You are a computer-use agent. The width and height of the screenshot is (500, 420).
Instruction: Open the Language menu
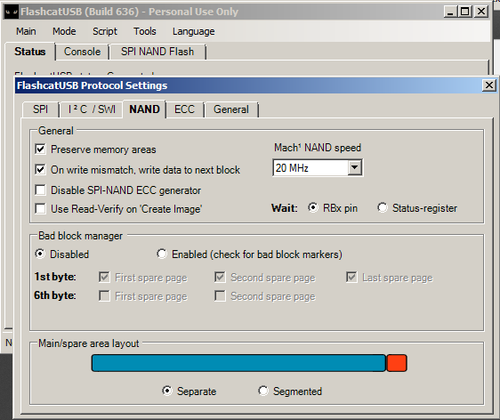pos(193,31)
